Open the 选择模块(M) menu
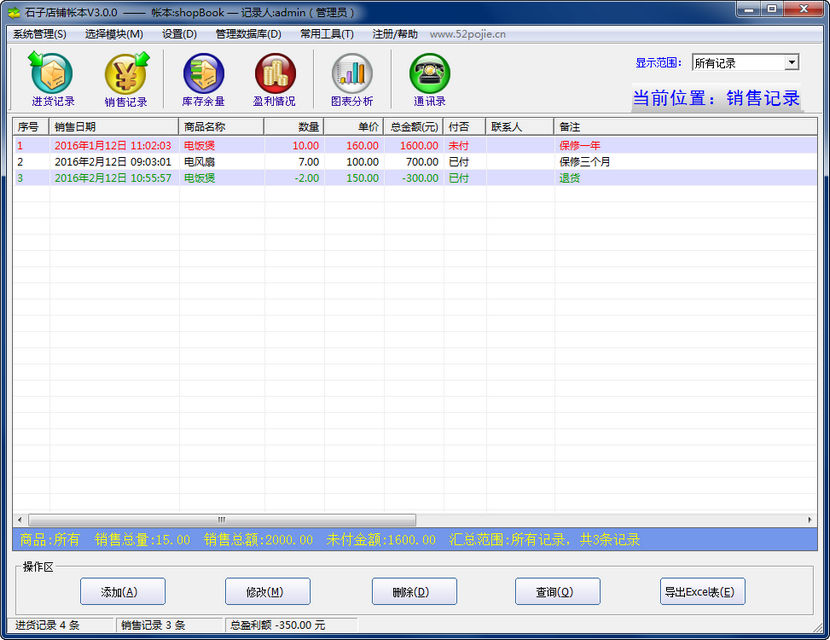830x640 pixels. pos(114,34)
